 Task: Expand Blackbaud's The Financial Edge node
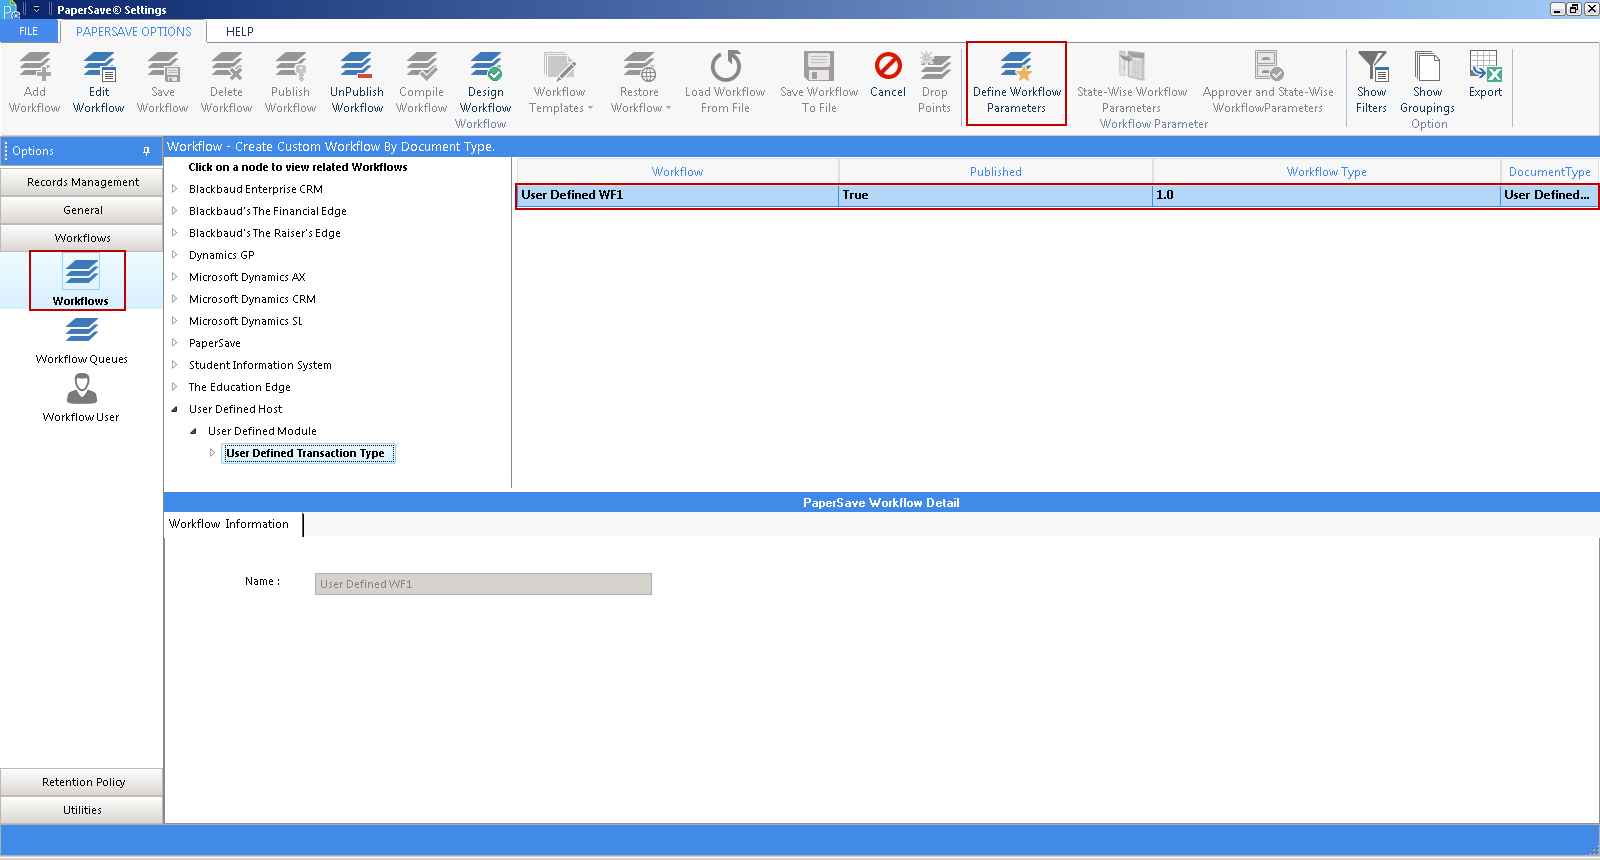tap(174, 211)
